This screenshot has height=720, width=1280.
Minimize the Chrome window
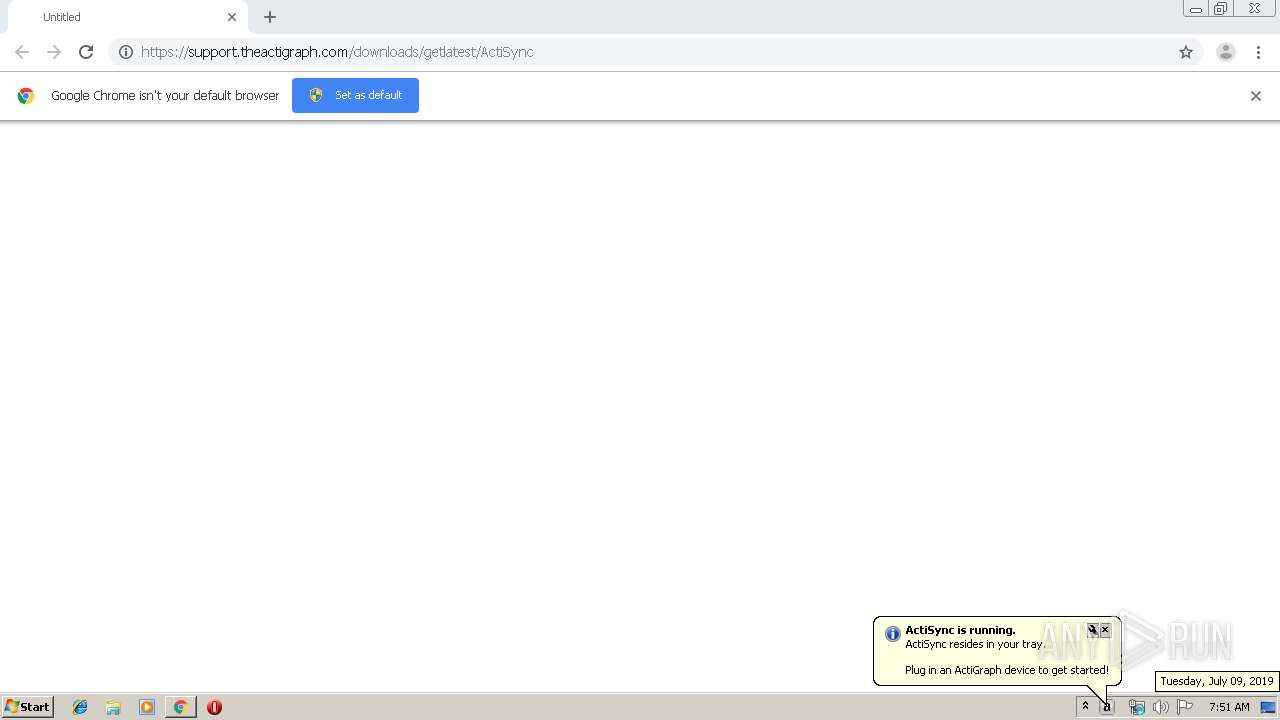[1195, 9]
